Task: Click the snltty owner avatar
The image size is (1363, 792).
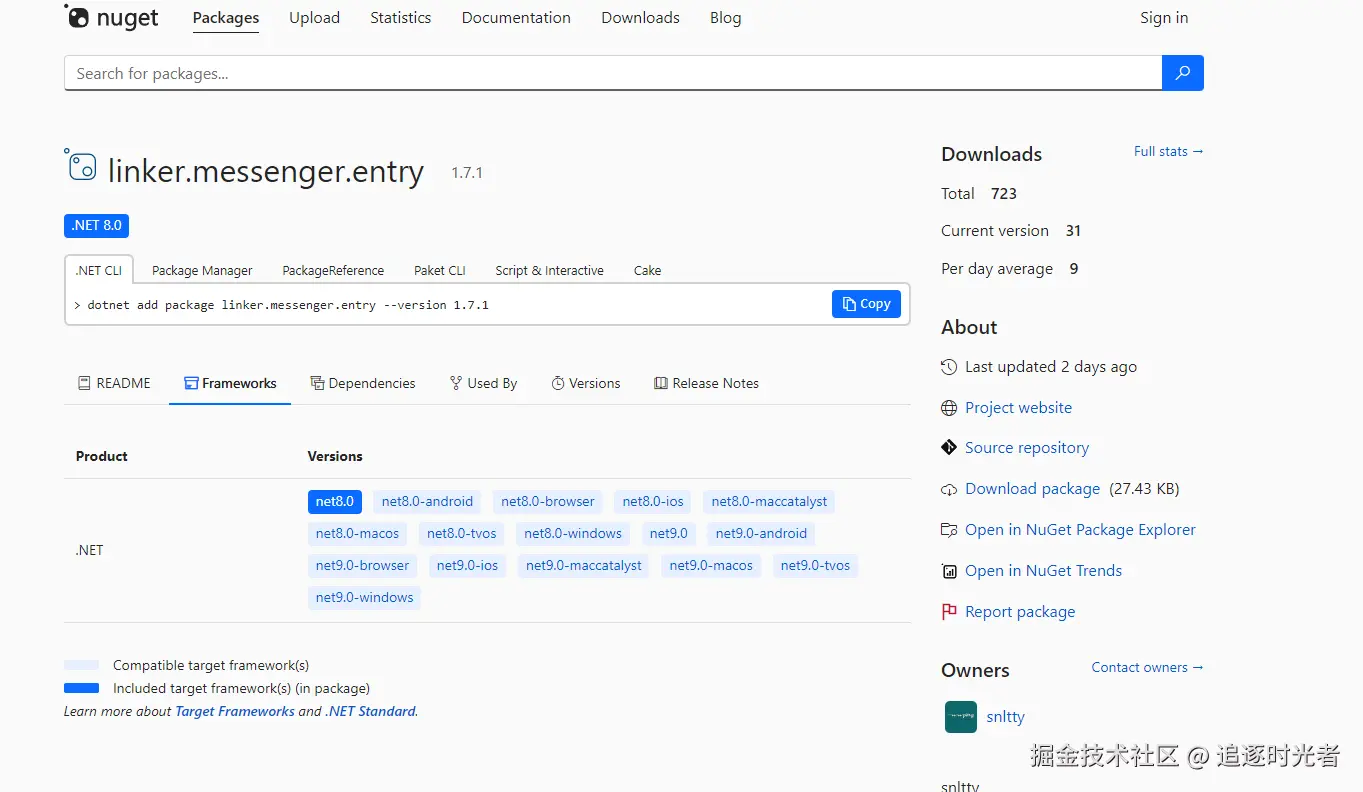Action: point(961,717)
